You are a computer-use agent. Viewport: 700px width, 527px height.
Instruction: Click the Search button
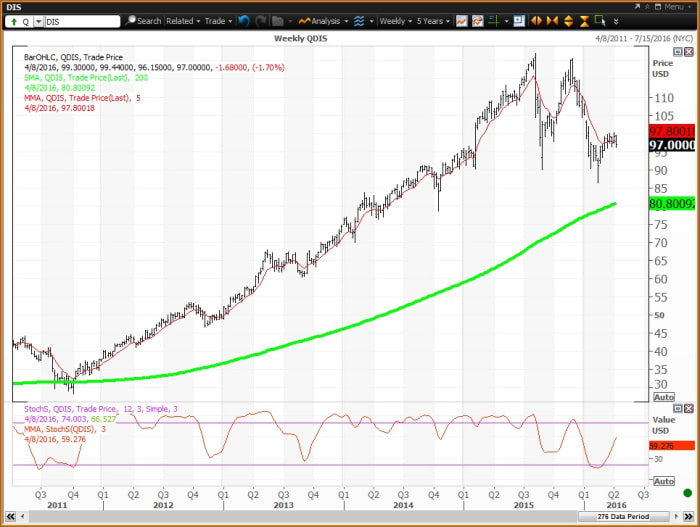(x=143, y=20)
